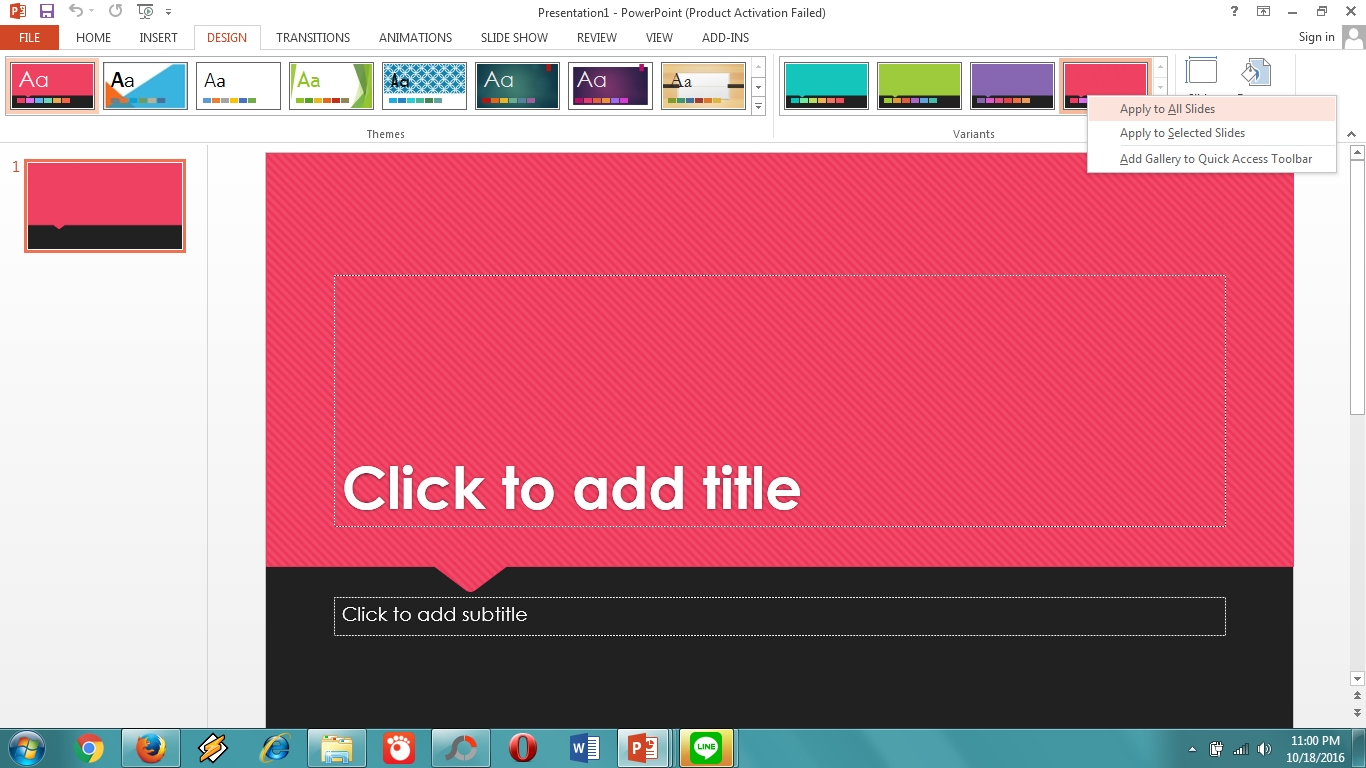The width and height of the screenshot is (1366, 768).
Task: Choose Apply to Selected Slides
Action: [1212, 133]
